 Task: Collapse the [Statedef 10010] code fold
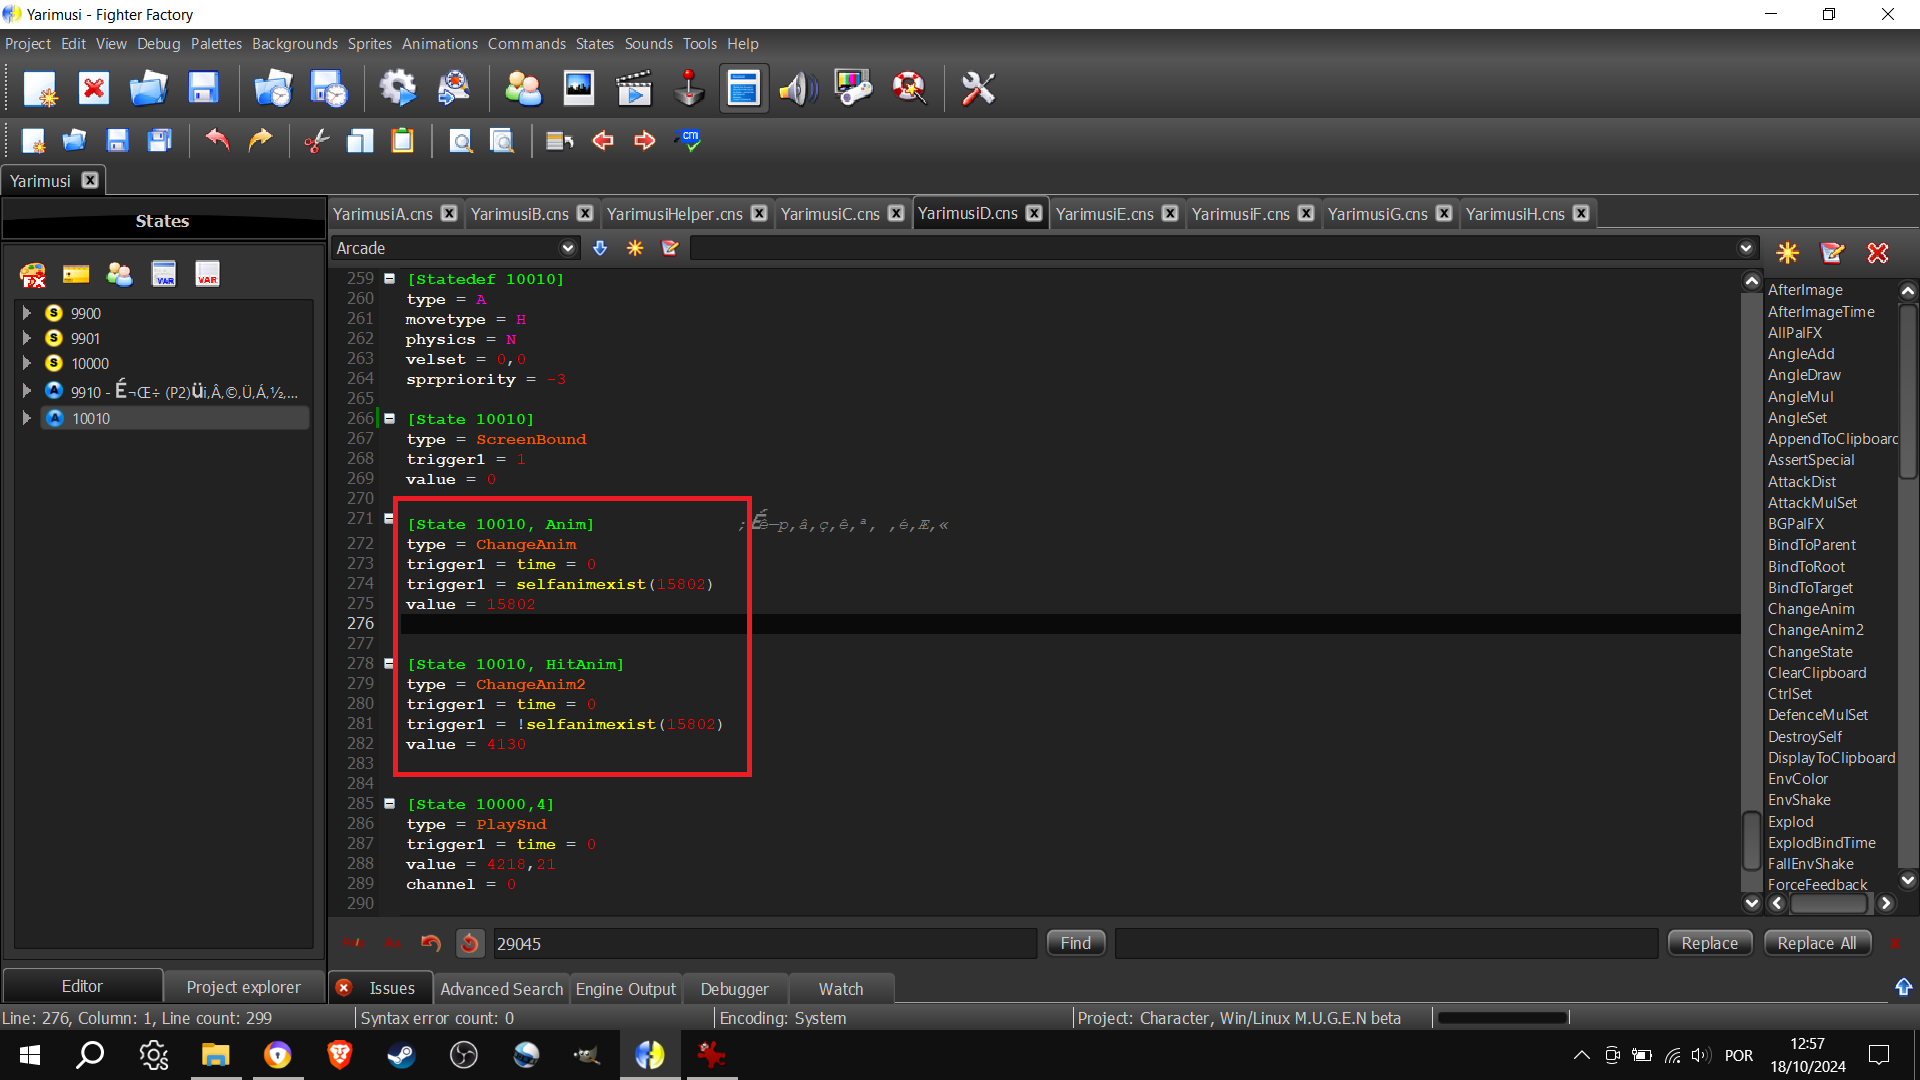tap(390, 279)
